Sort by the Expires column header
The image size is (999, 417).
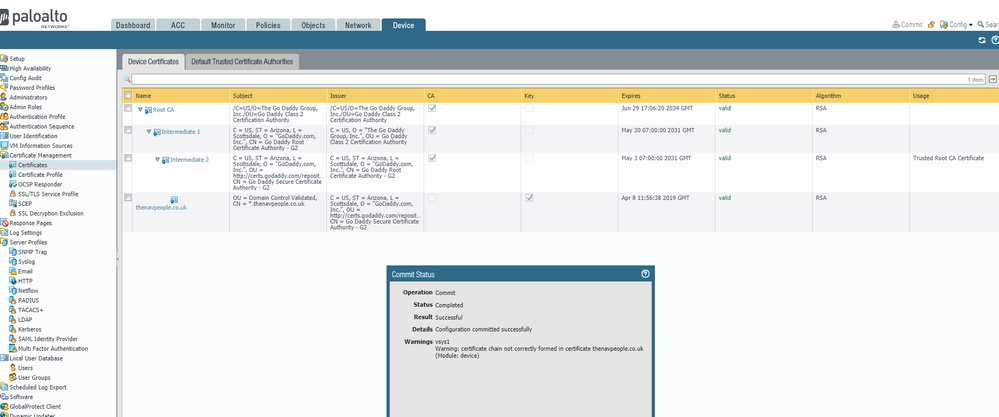pos(666,95)
